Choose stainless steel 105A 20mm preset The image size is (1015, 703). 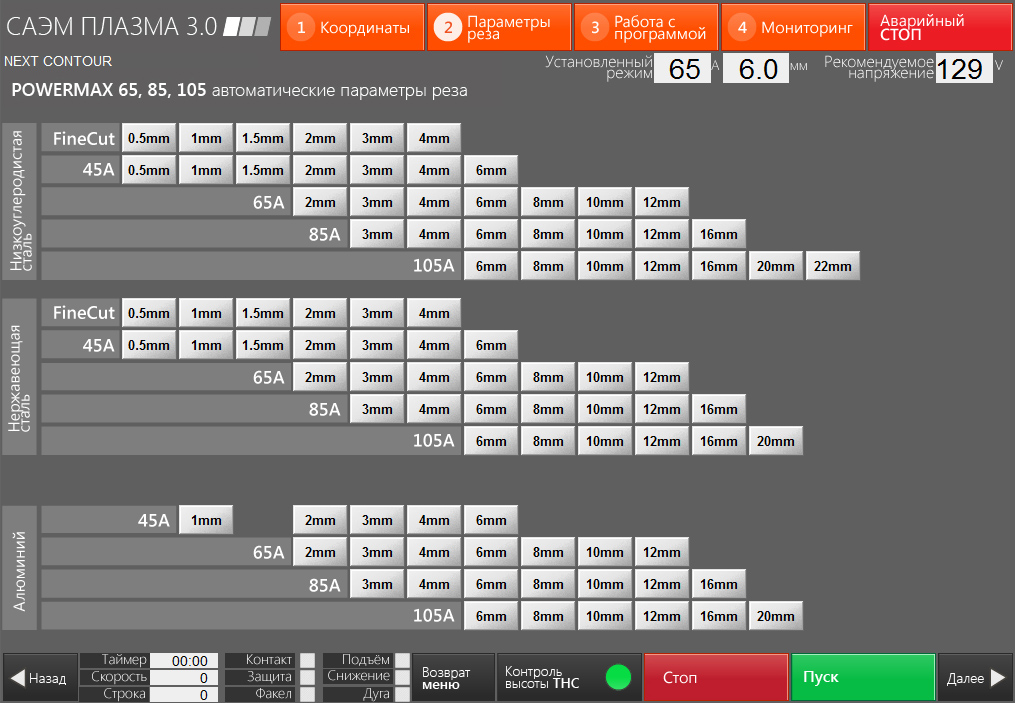pyautogui.click(x=775, y=441)
